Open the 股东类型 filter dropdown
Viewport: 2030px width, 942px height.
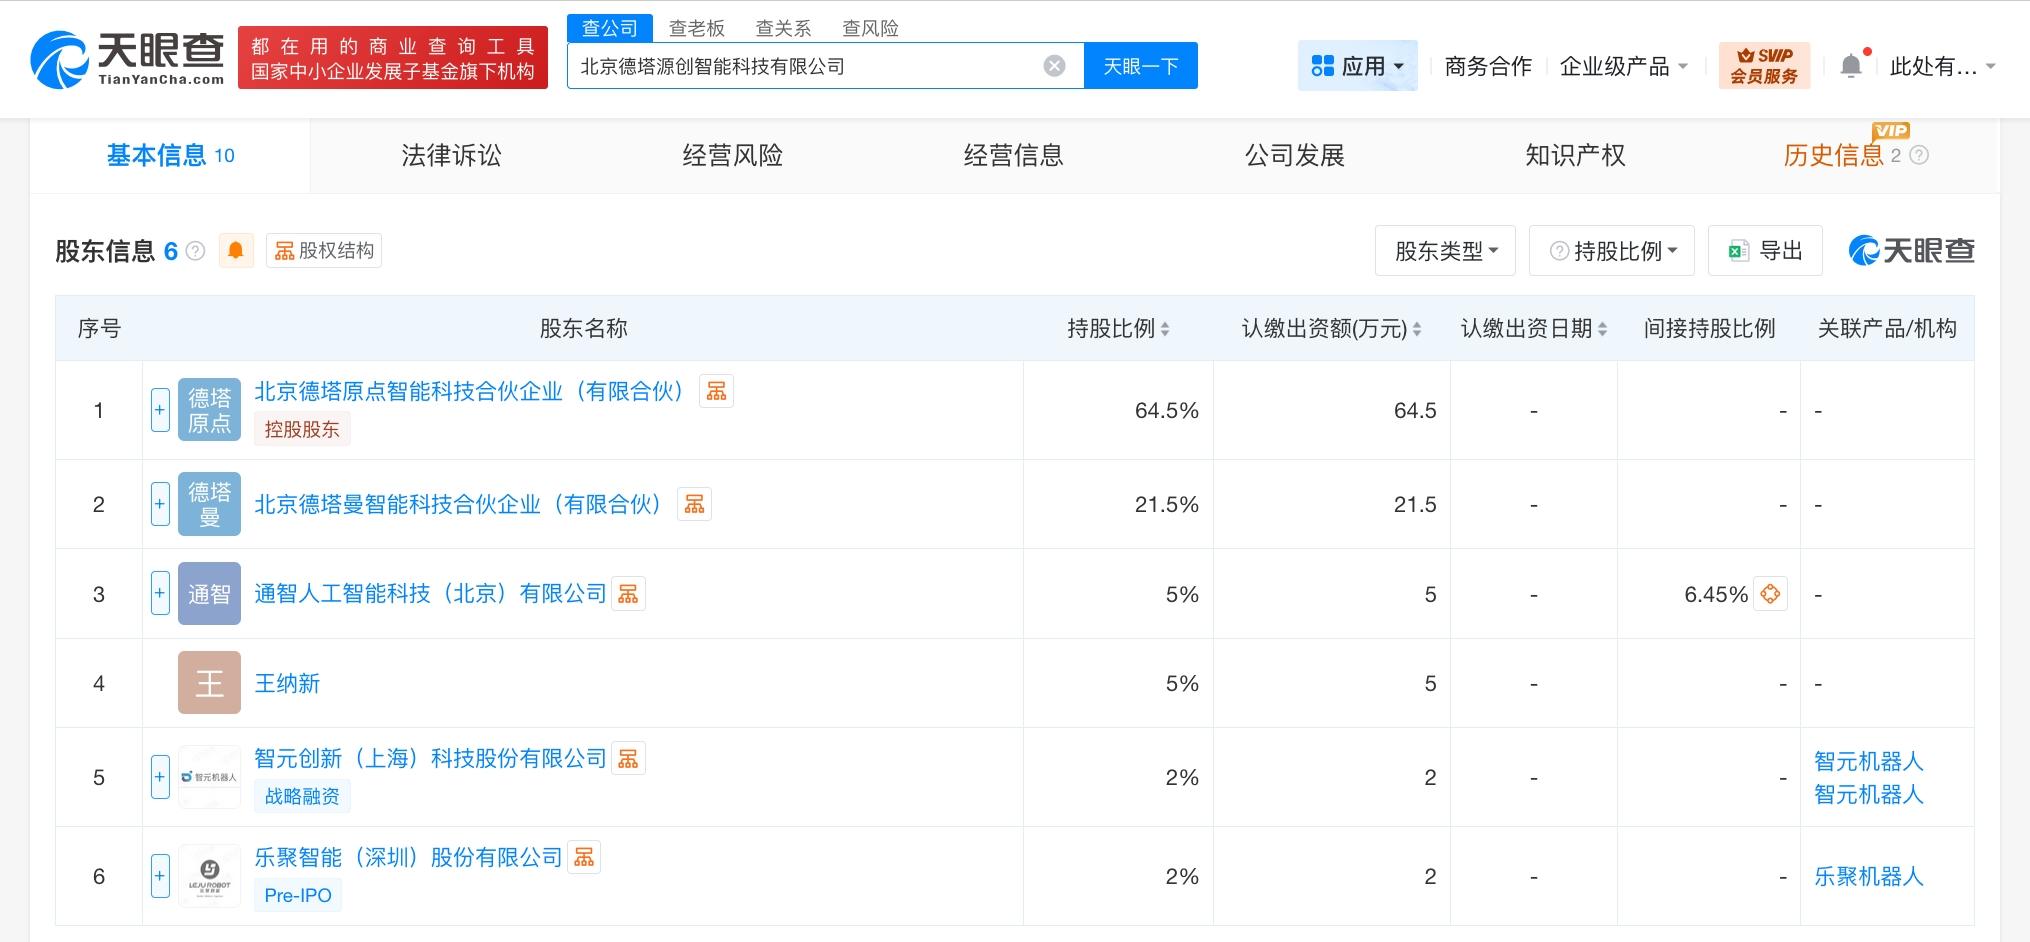click(1445, 251)
